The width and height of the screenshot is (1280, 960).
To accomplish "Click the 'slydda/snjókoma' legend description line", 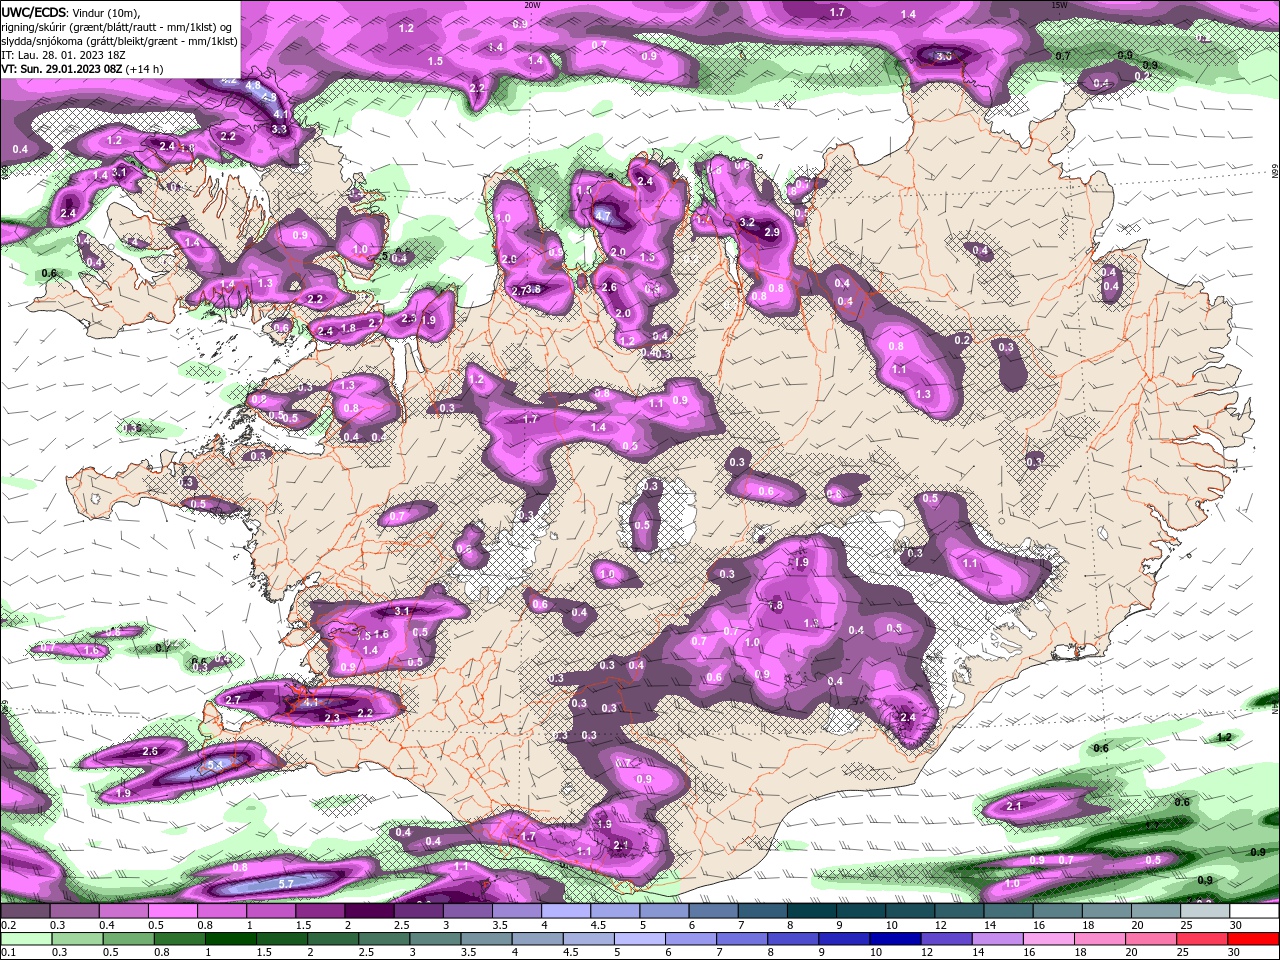I will [x=119, y=41].
